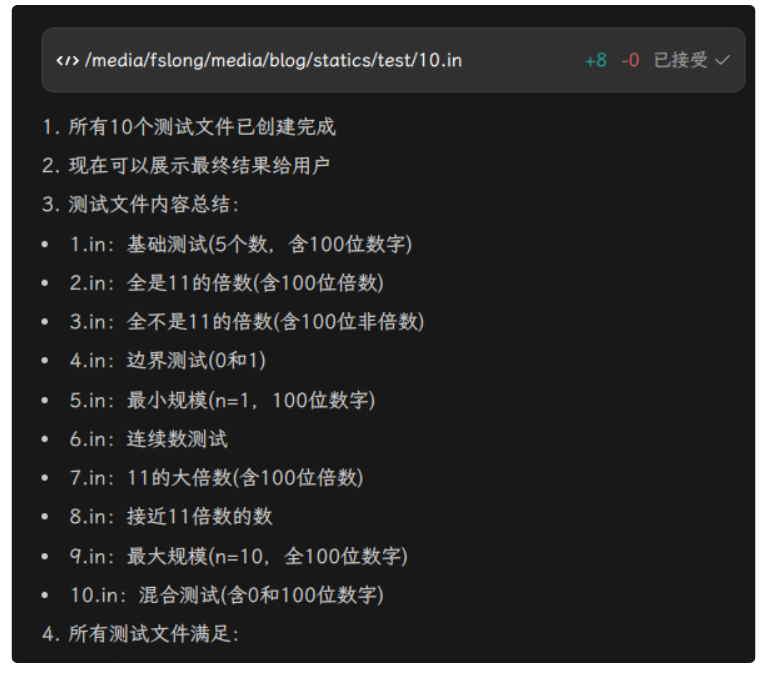Click the 已接受 accepted status label
Screen dimensions: 764x674
pyautogui.click(x=680, y=60)
